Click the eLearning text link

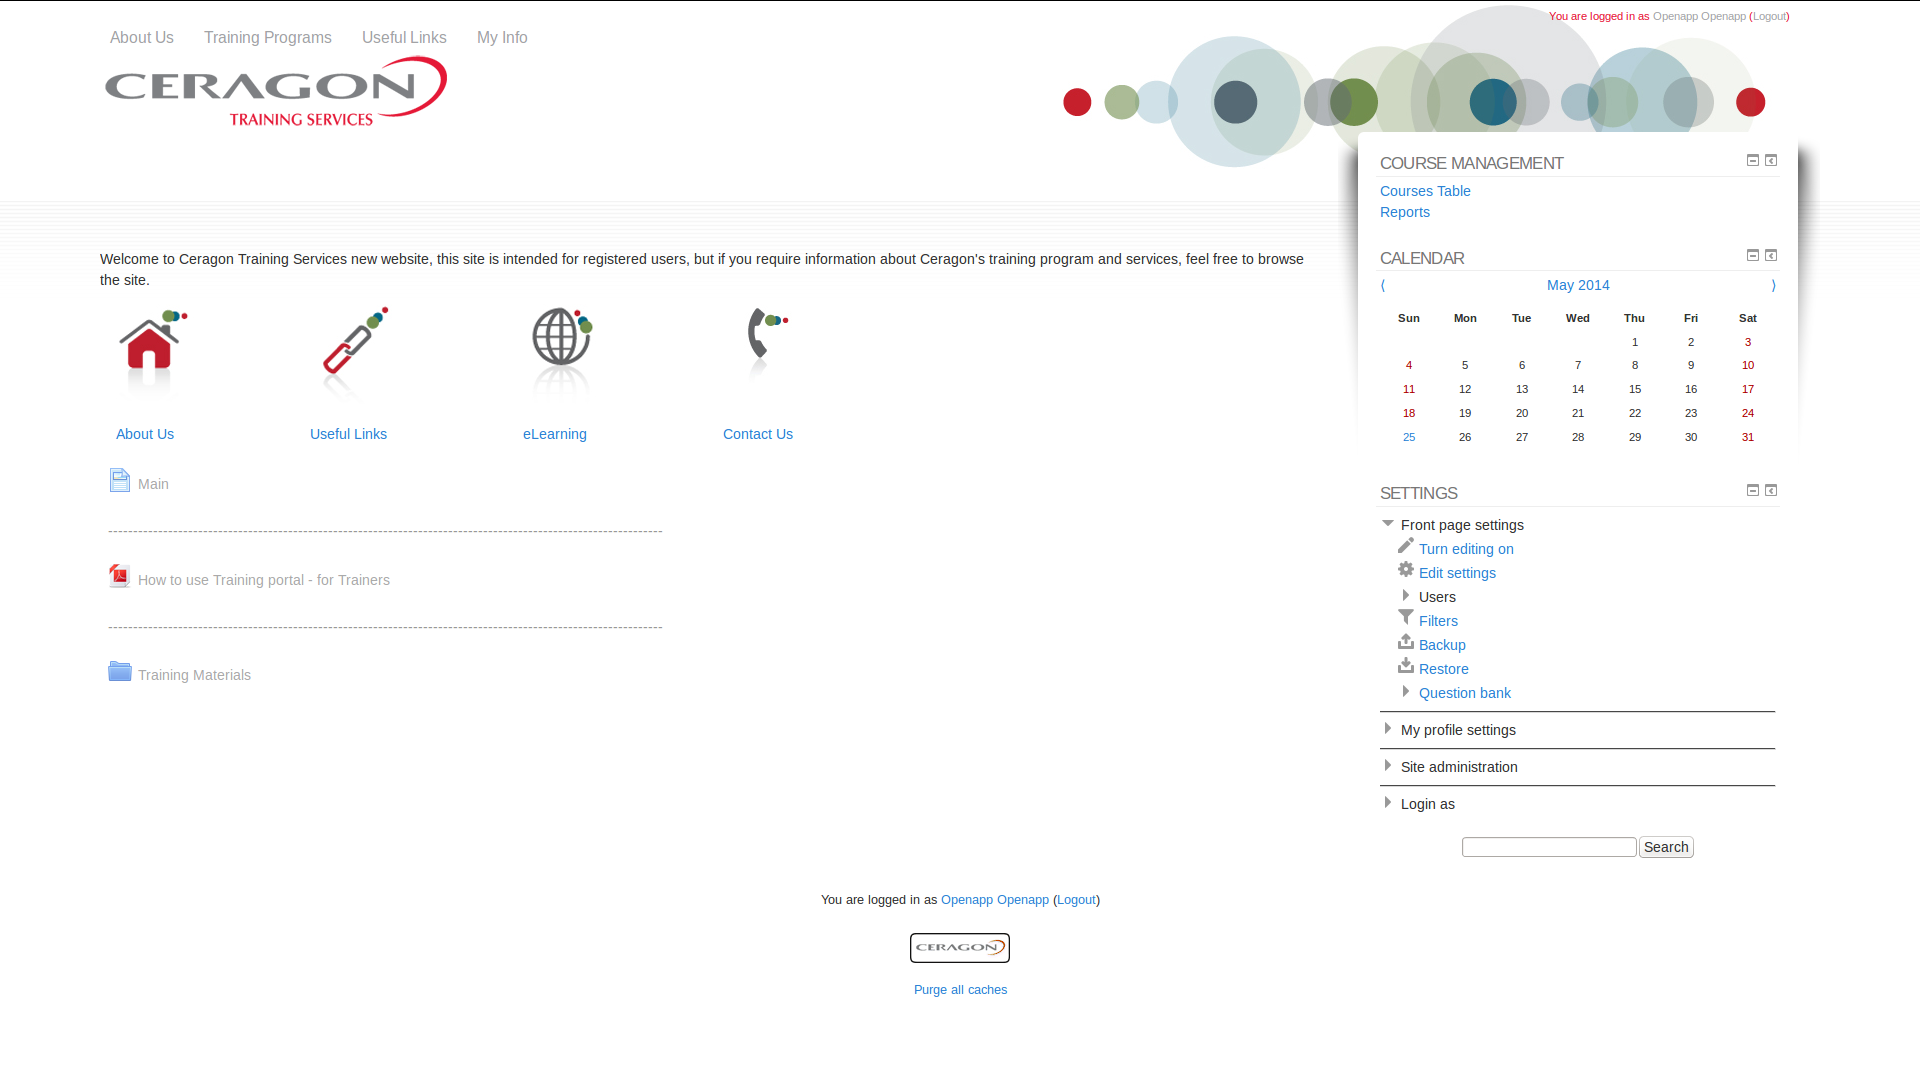coord(555,434)
